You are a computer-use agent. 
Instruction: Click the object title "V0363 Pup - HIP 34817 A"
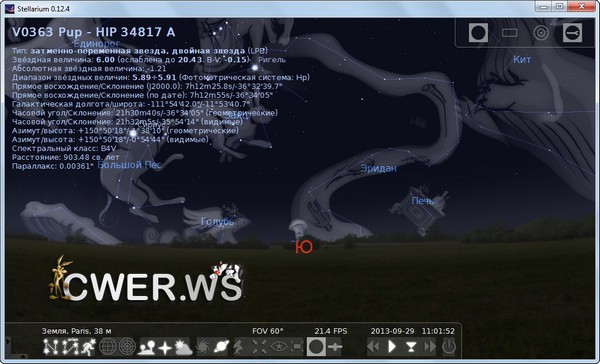(93, 32)
